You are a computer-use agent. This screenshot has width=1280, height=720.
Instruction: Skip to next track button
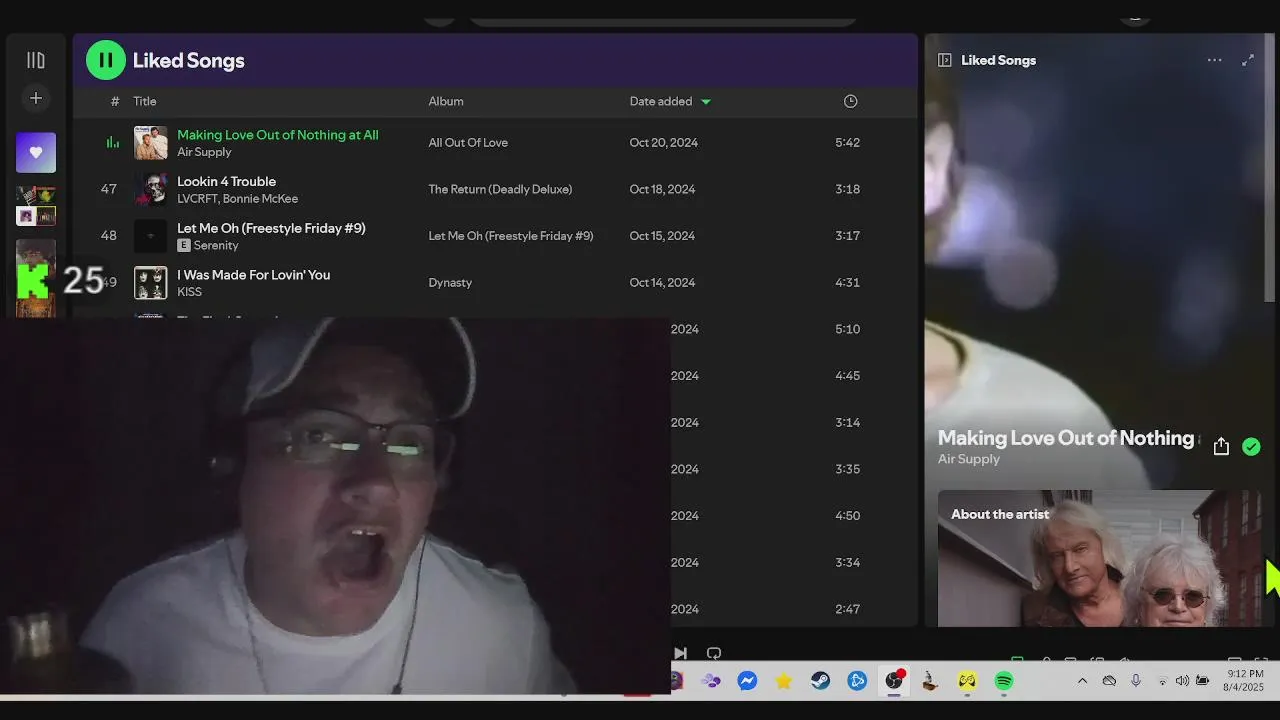[680, 653]
